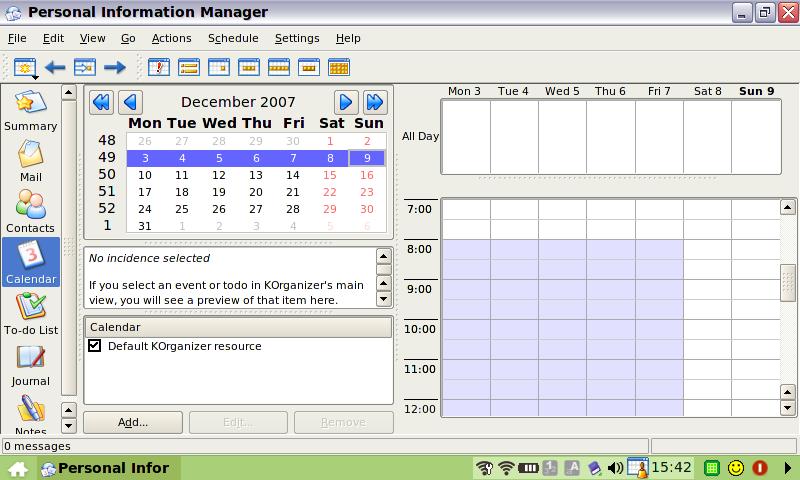Click the Add... calendar resource button
This screenshot has height=480, width=800.
point(133,422)
